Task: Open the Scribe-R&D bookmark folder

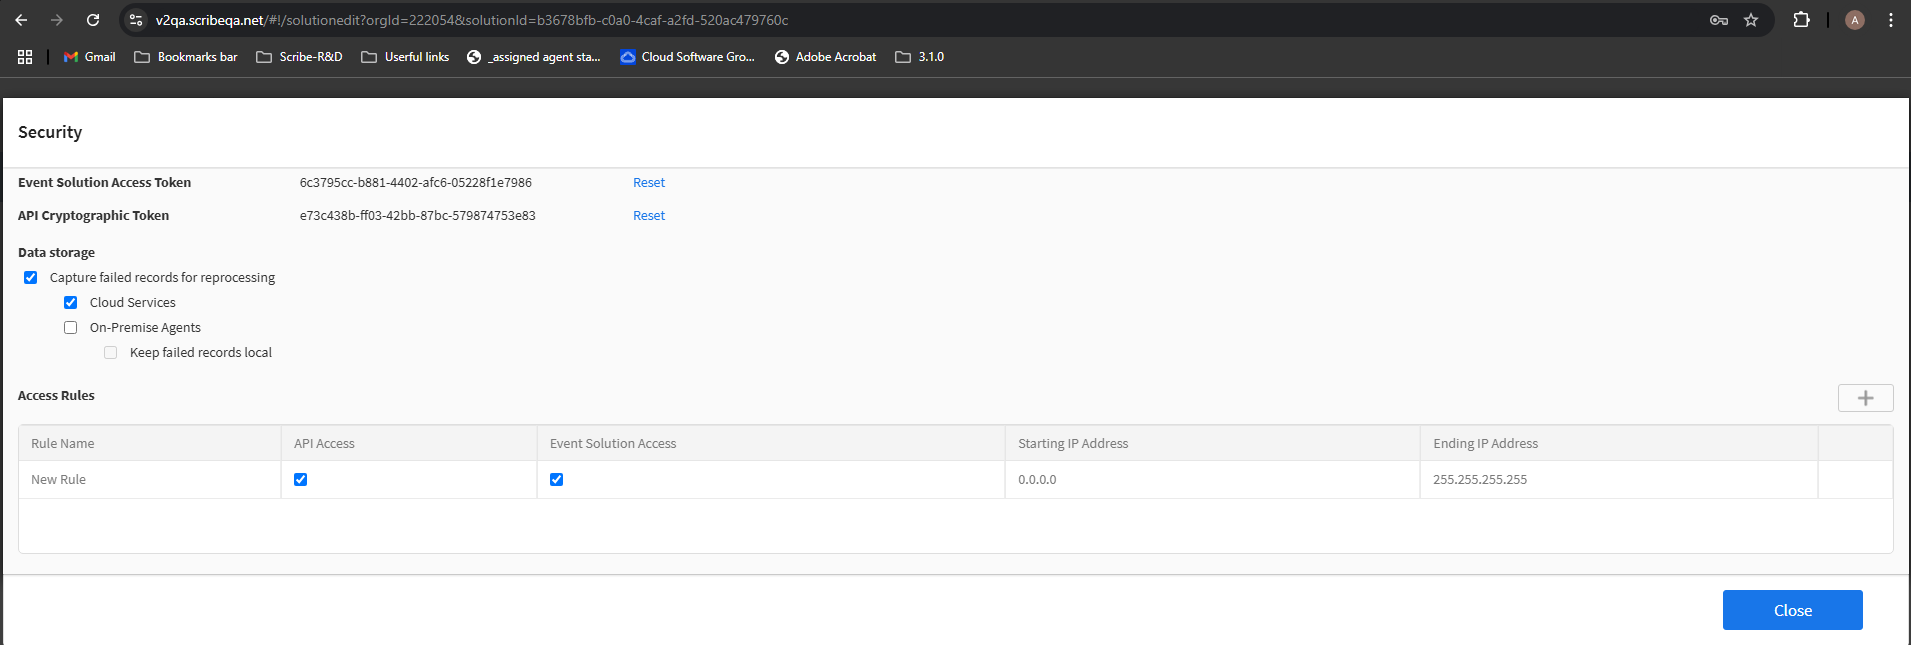Action: tap(299, 57)
